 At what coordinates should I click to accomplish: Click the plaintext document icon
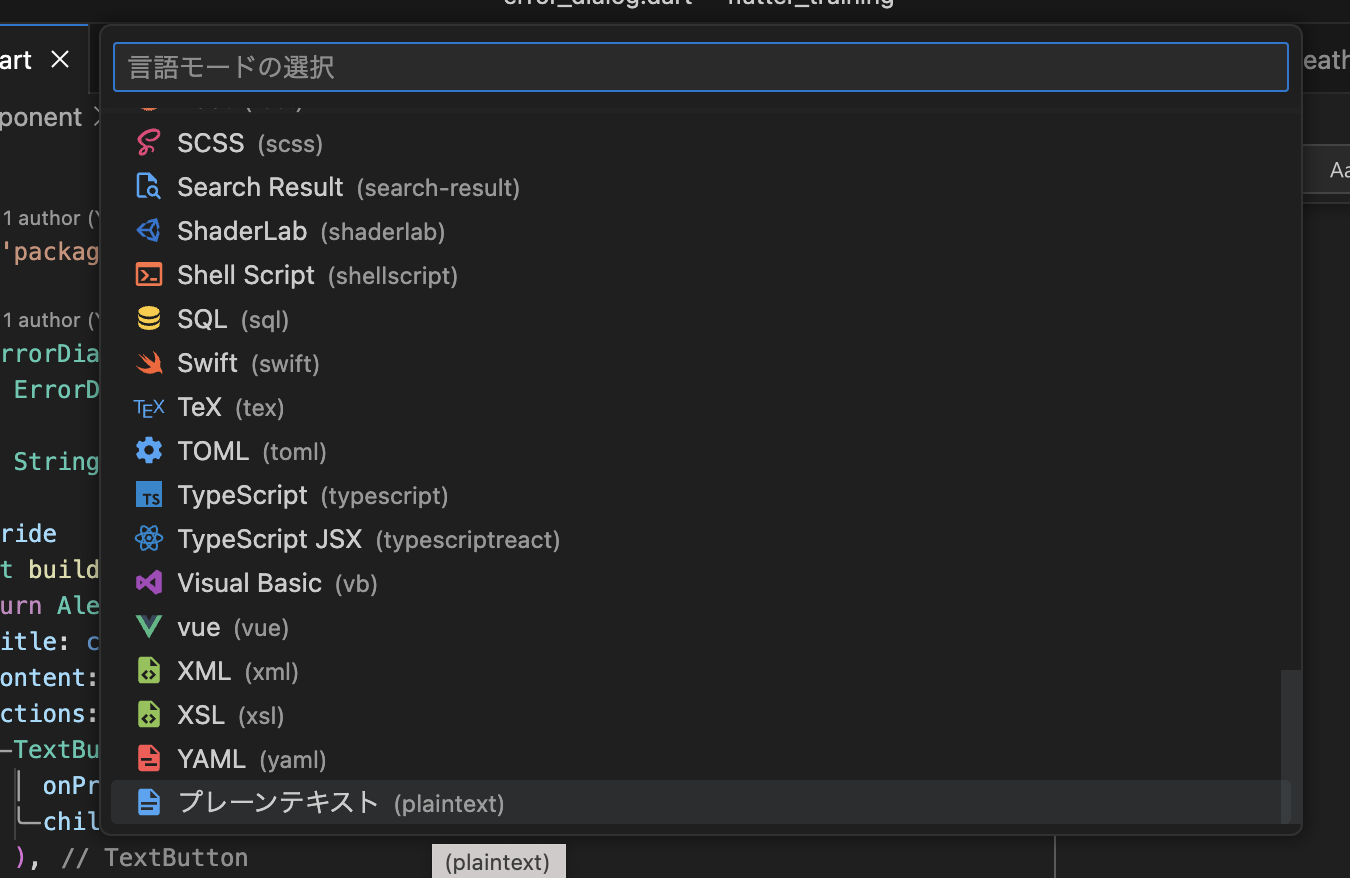(149, 802)
